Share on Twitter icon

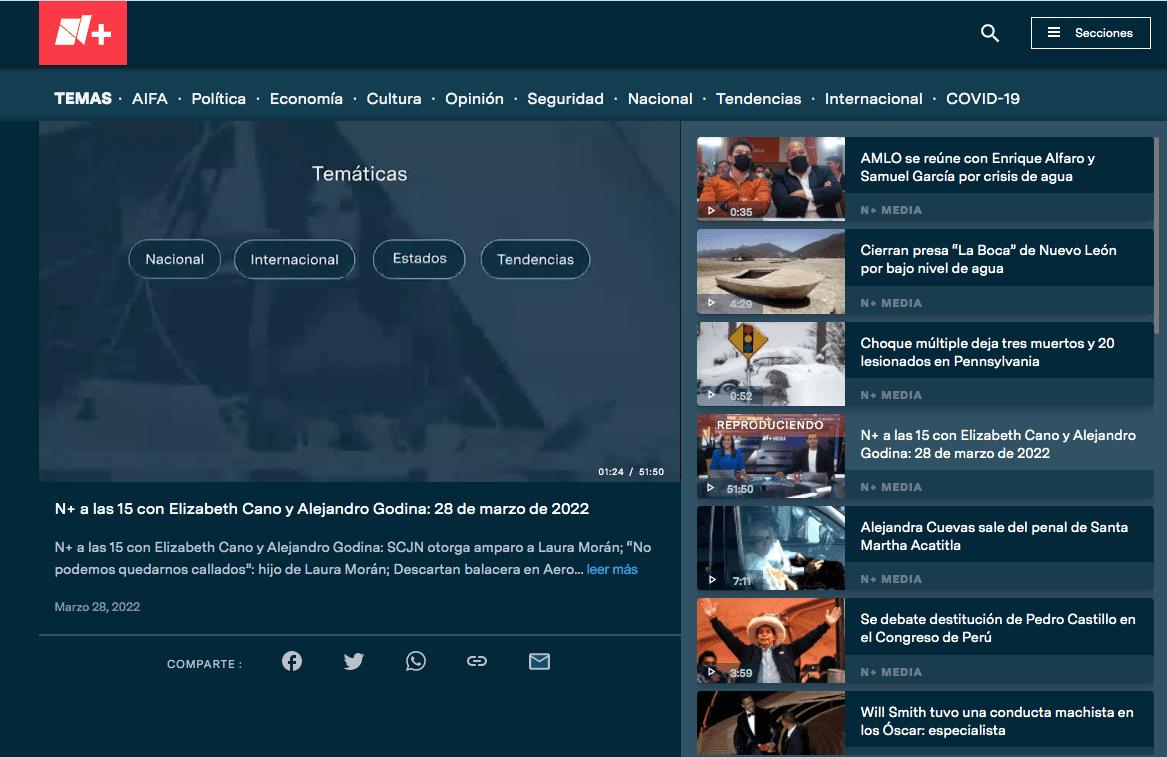pyautogui.click(x=354, y=661)
